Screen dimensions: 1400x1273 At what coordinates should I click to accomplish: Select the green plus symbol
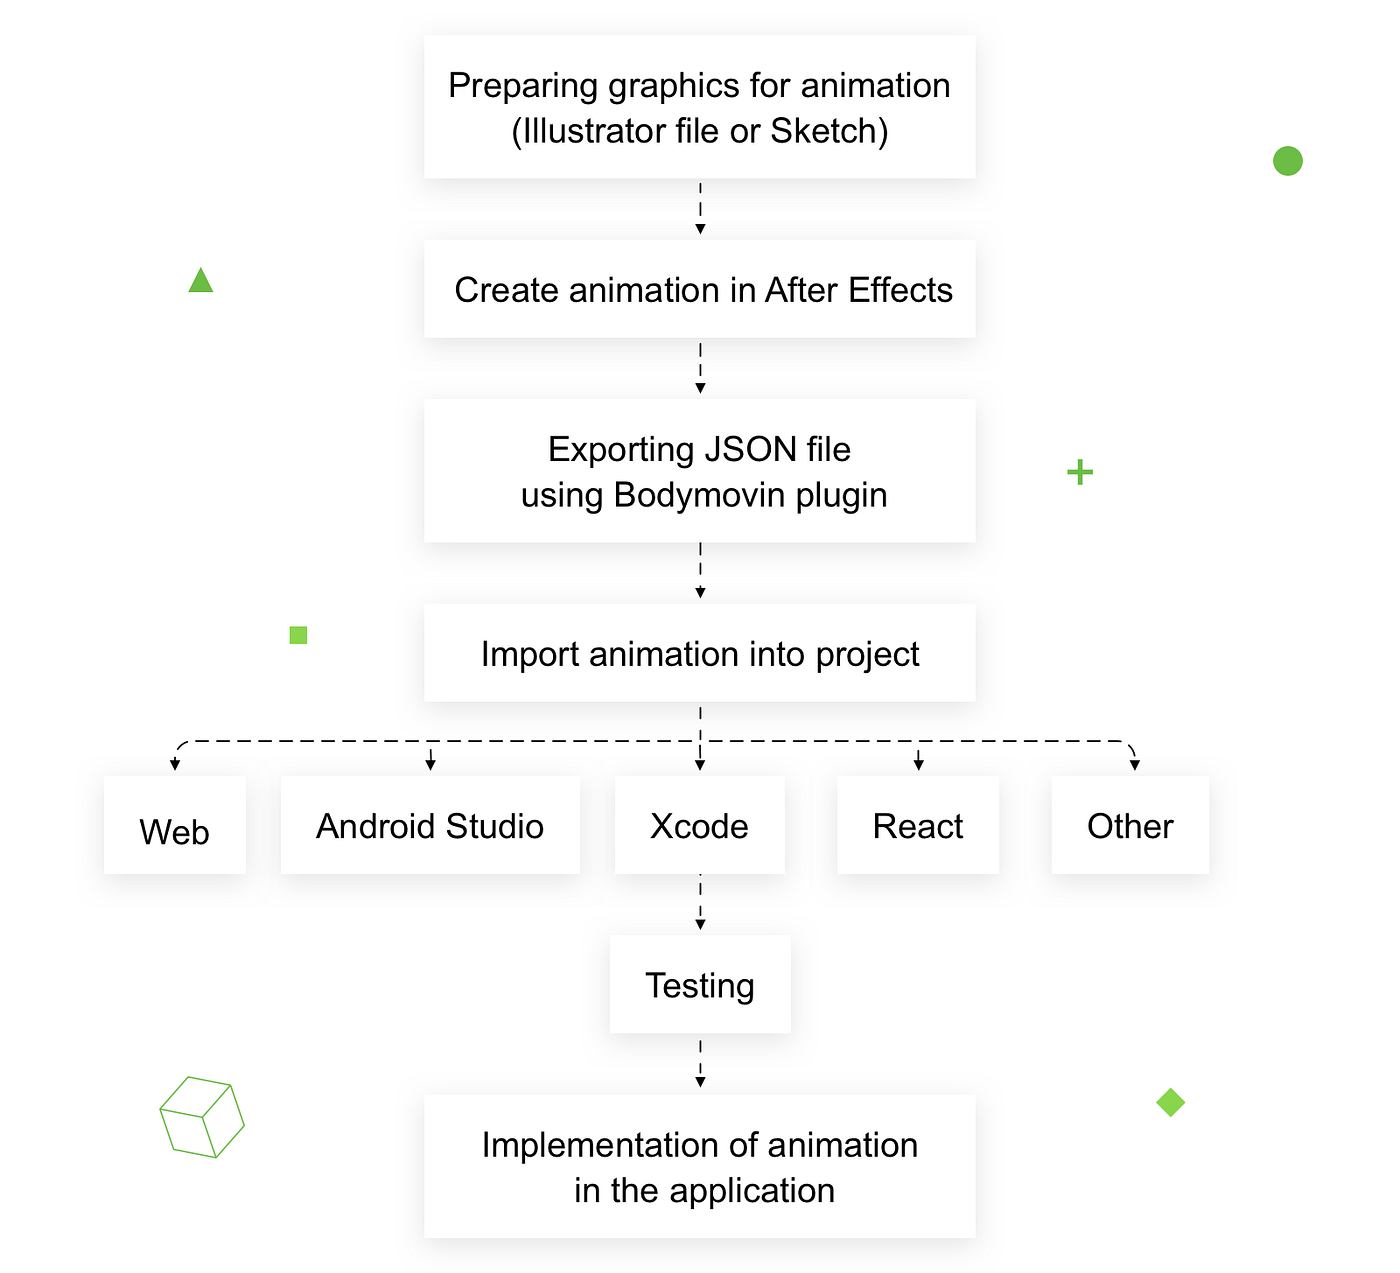(1080, 472)
